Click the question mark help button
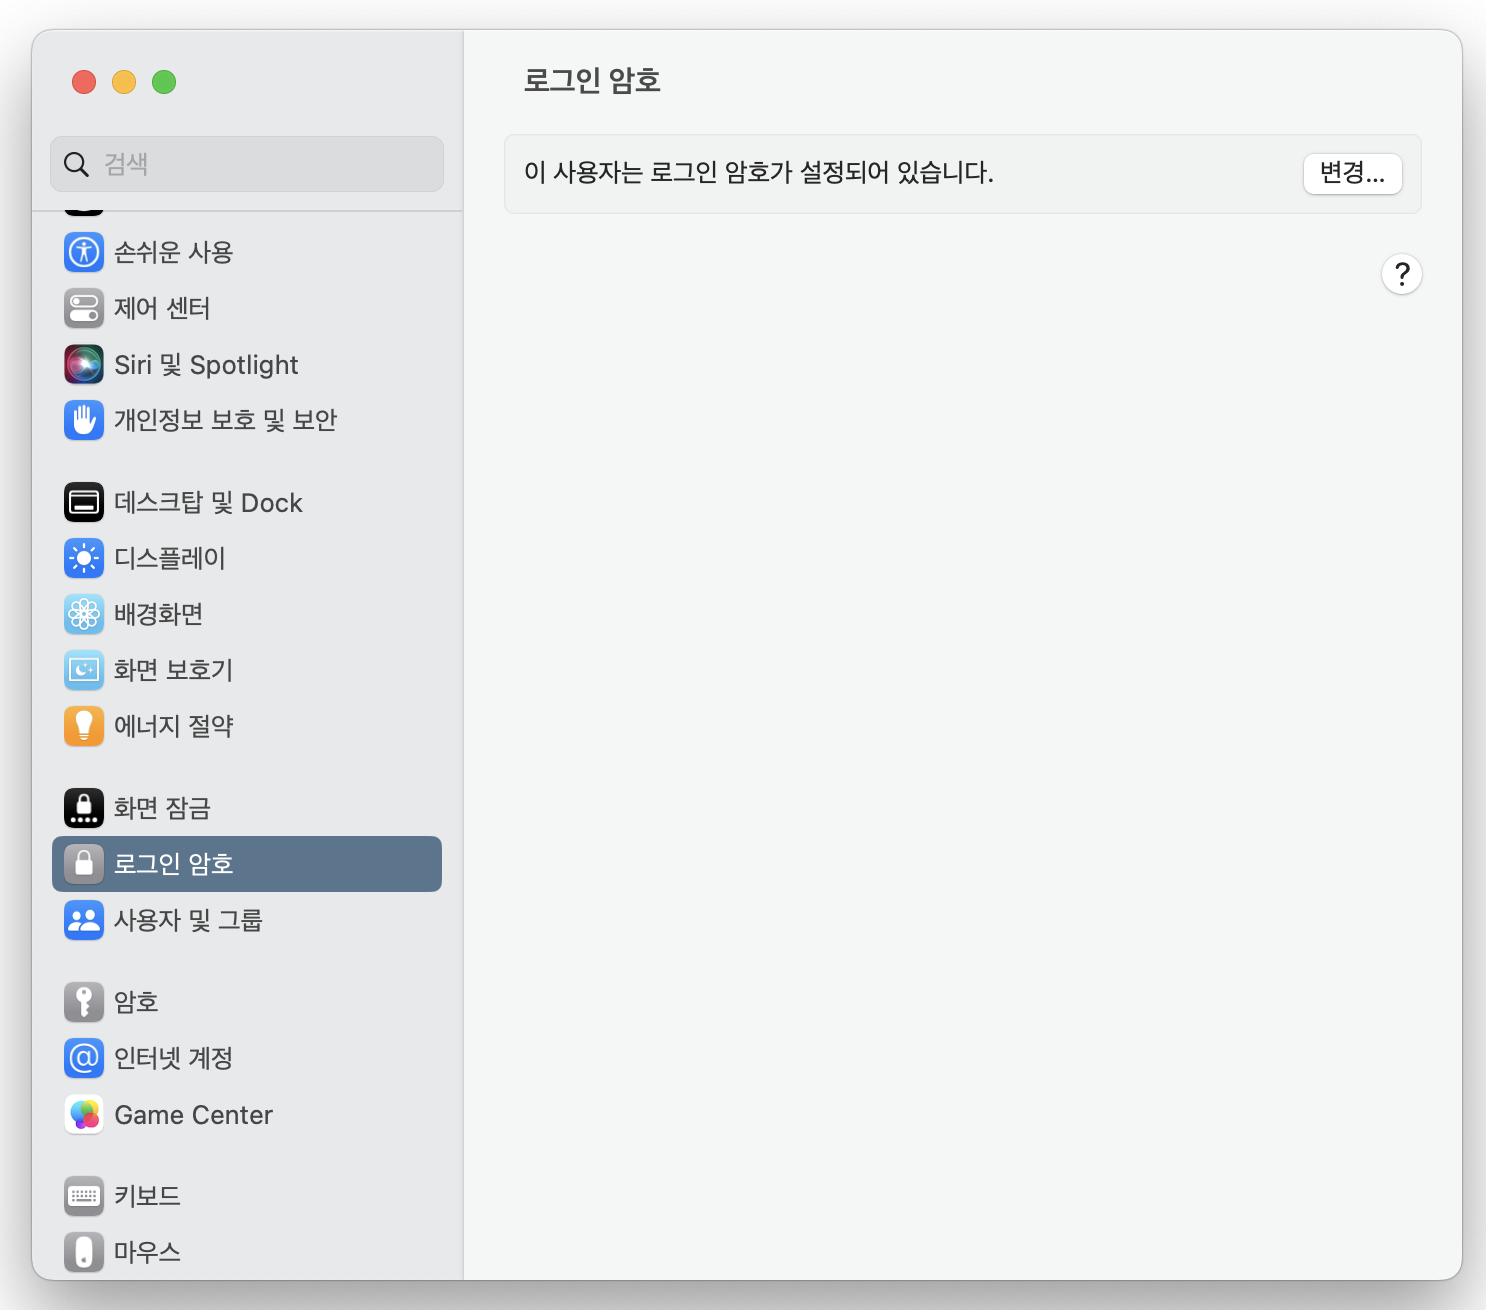Viewport: 1486px width, 1310px height. coord(1402,274)
